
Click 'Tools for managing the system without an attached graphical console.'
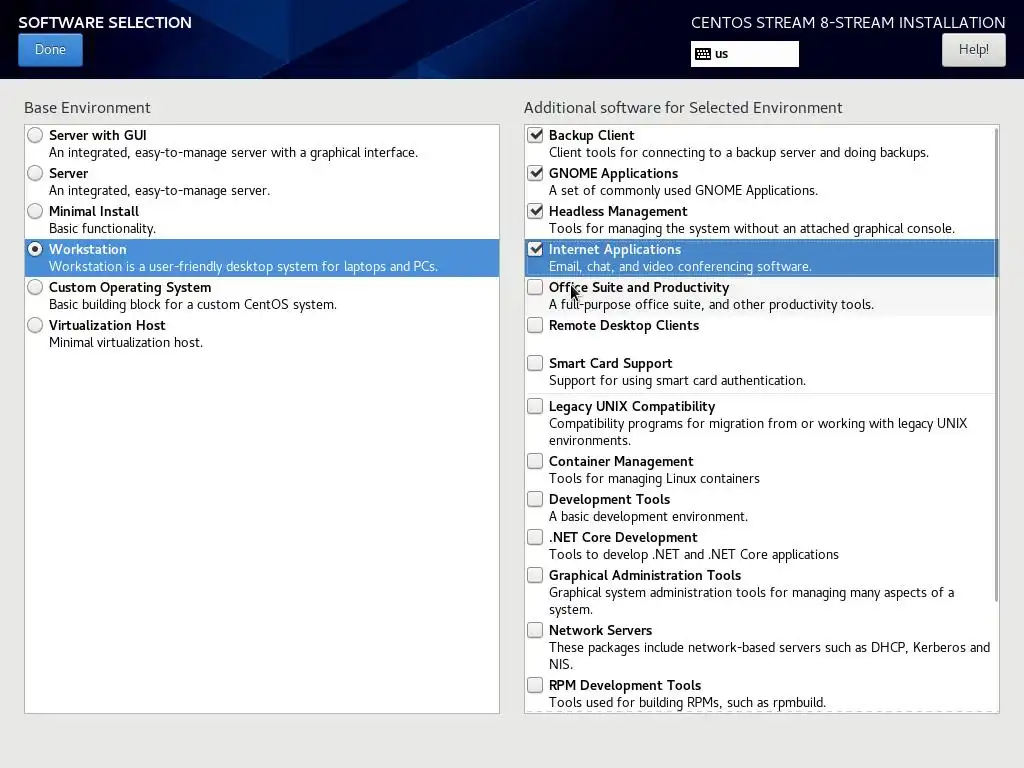752,229
